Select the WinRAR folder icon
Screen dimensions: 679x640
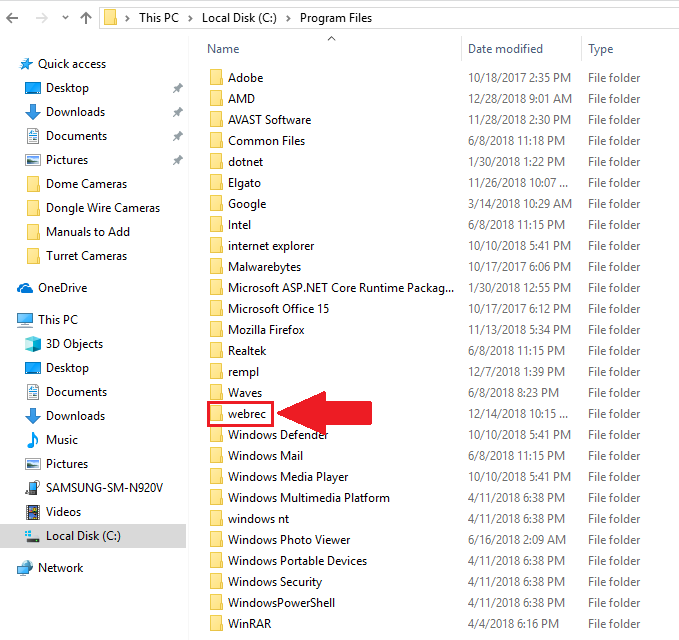pyautogui.click(x=216, y=624)
